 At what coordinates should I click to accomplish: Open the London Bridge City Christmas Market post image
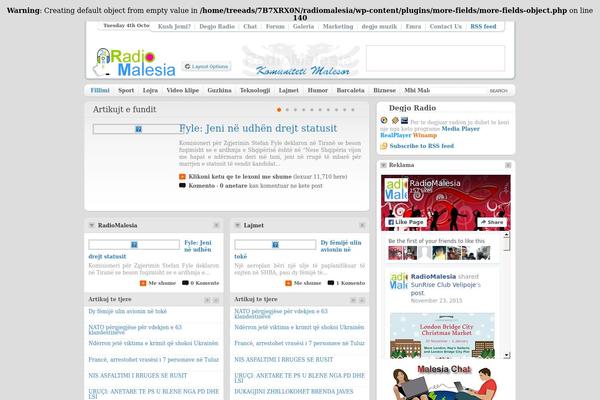coord(442,336)
